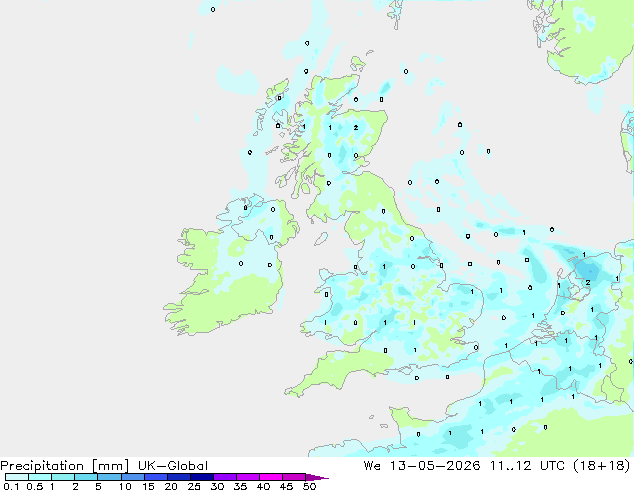This screenshot has height=490, width=634.
Task: Select the 35–40 mm legend swatch
Action: click(248, 477)
